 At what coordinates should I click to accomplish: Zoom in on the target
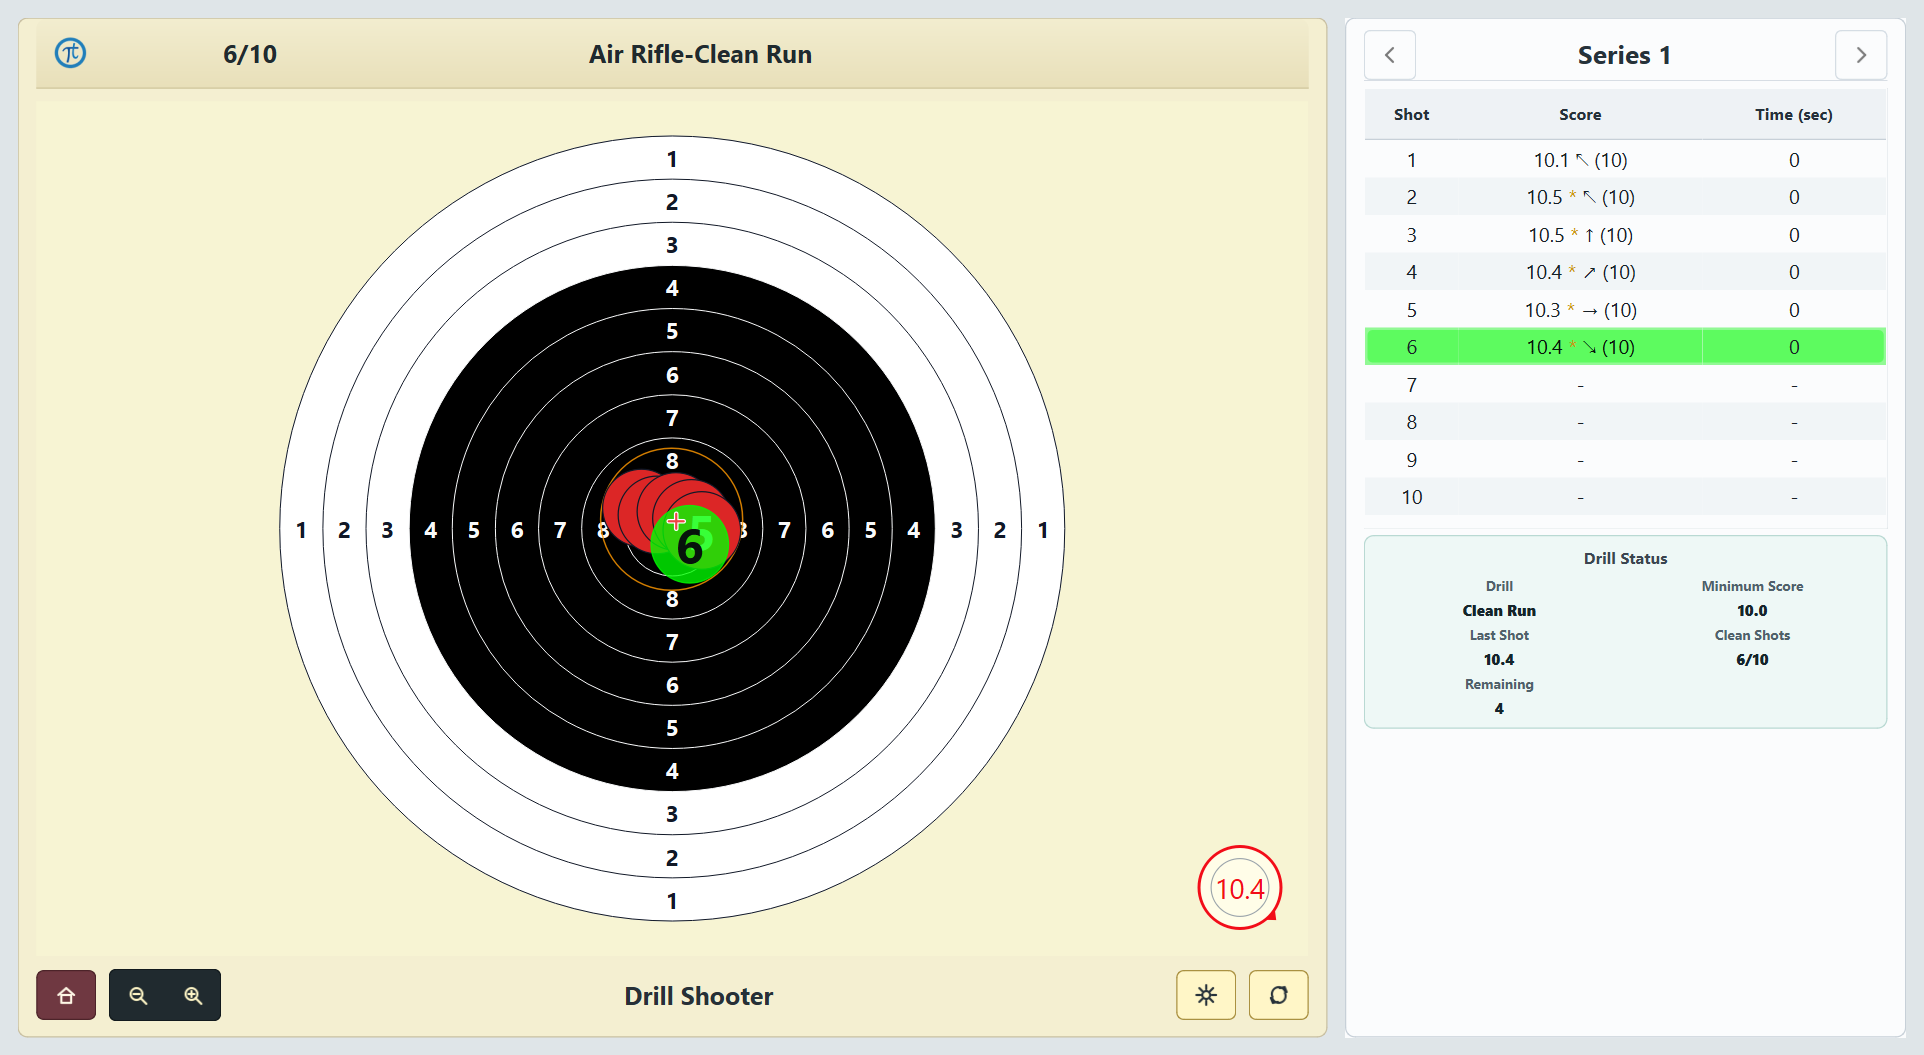point(193,995)
